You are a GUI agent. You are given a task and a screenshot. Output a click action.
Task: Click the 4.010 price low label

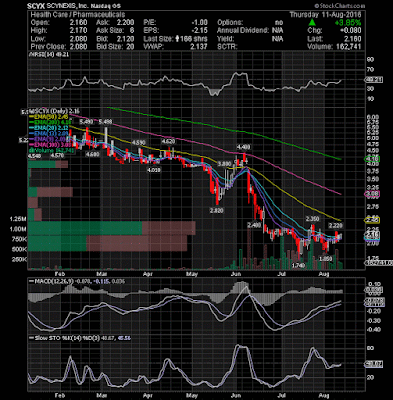click(154, 170)
